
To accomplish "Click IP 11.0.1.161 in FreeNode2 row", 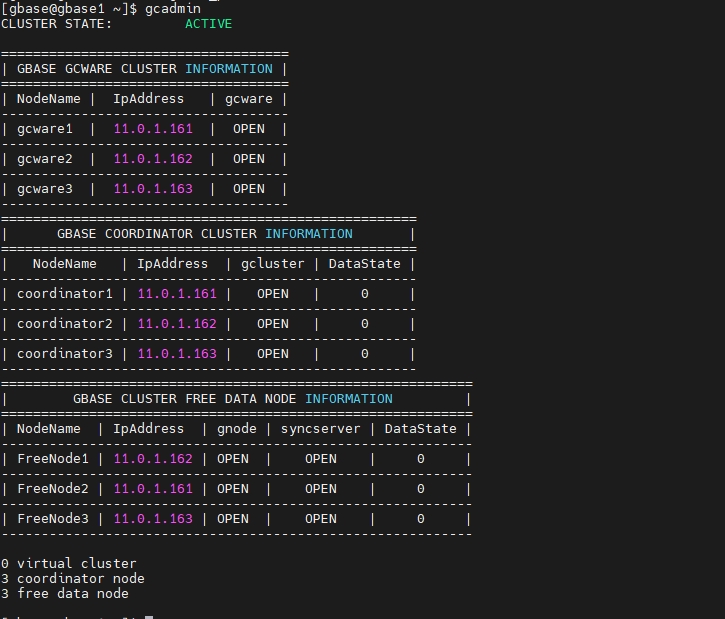I will click(x=153, y=489).
